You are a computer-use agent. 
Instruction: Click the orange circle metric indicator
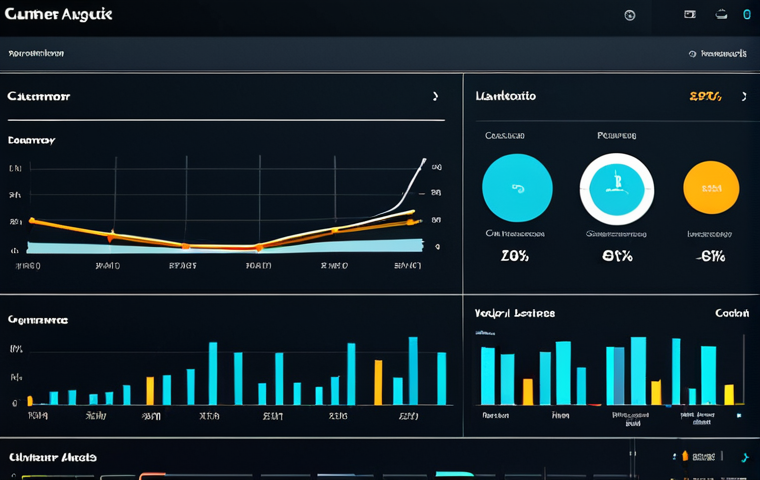tap(711, 188)
